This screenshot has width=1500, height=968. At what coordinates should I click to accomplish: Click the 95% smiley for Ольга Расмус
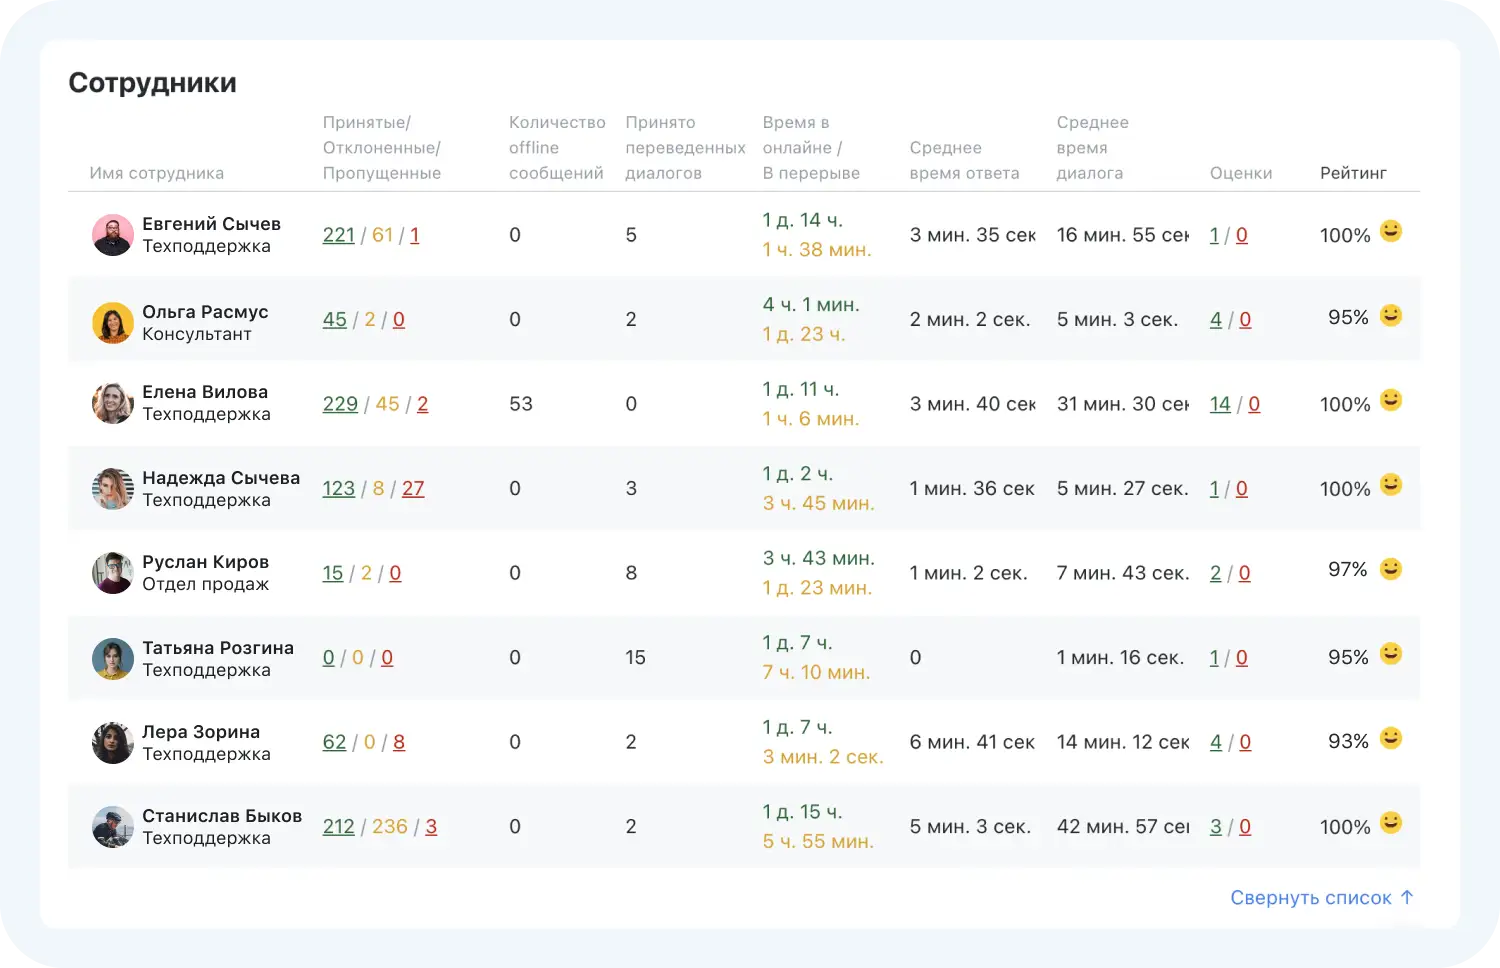coord(1390,316)
